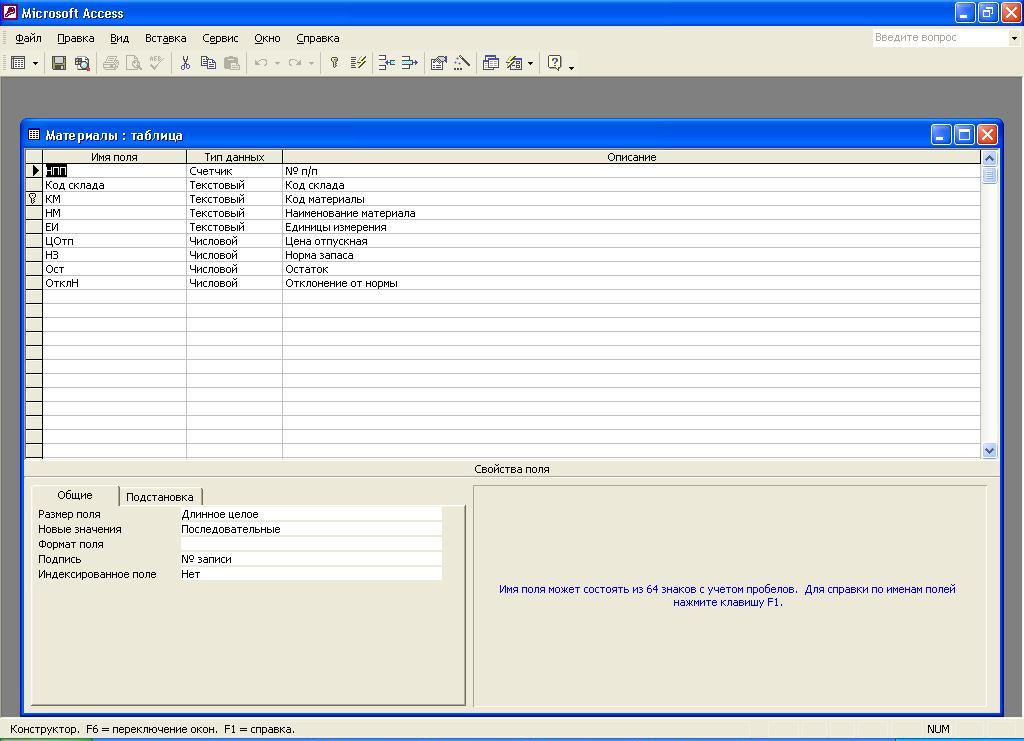This screenshot has height=741, width=1024.
Task: Click the empty Формат поля field
Action: (311, 544)
